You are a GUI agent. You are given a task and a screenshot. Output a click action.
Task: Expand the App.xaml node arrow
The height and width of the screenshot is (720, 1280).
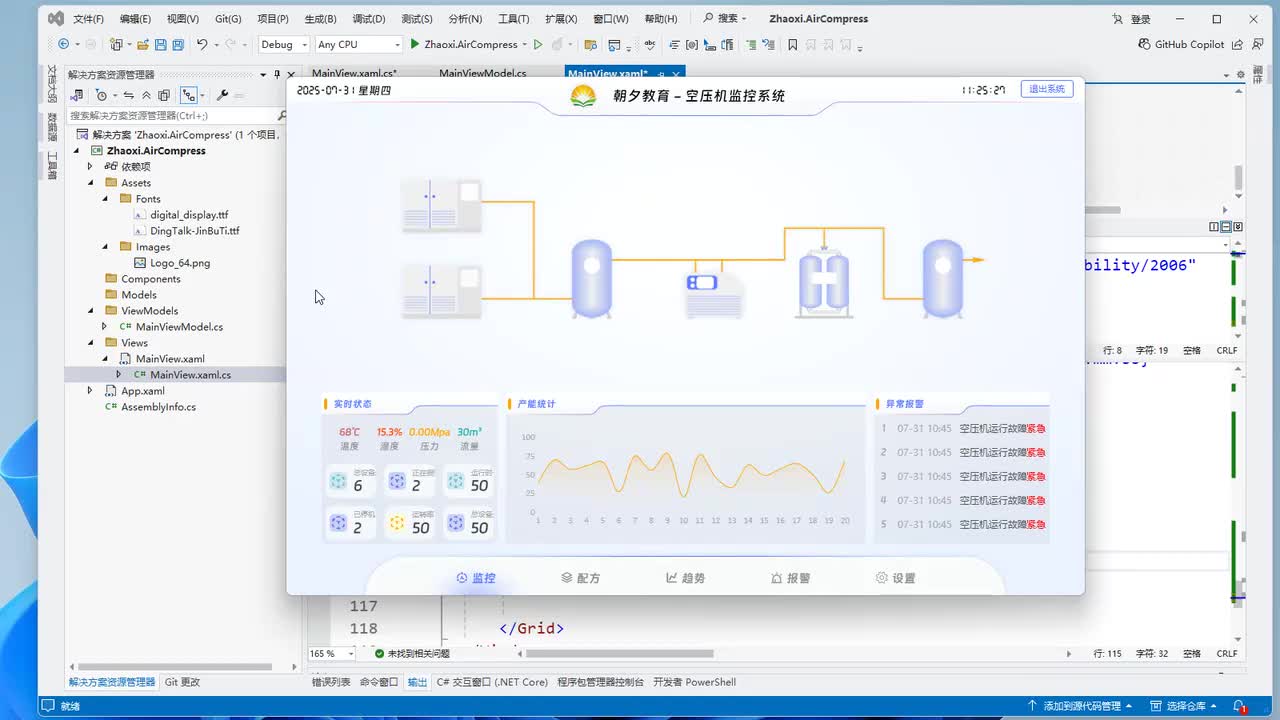pyautogui.click(x=90, y=391)
